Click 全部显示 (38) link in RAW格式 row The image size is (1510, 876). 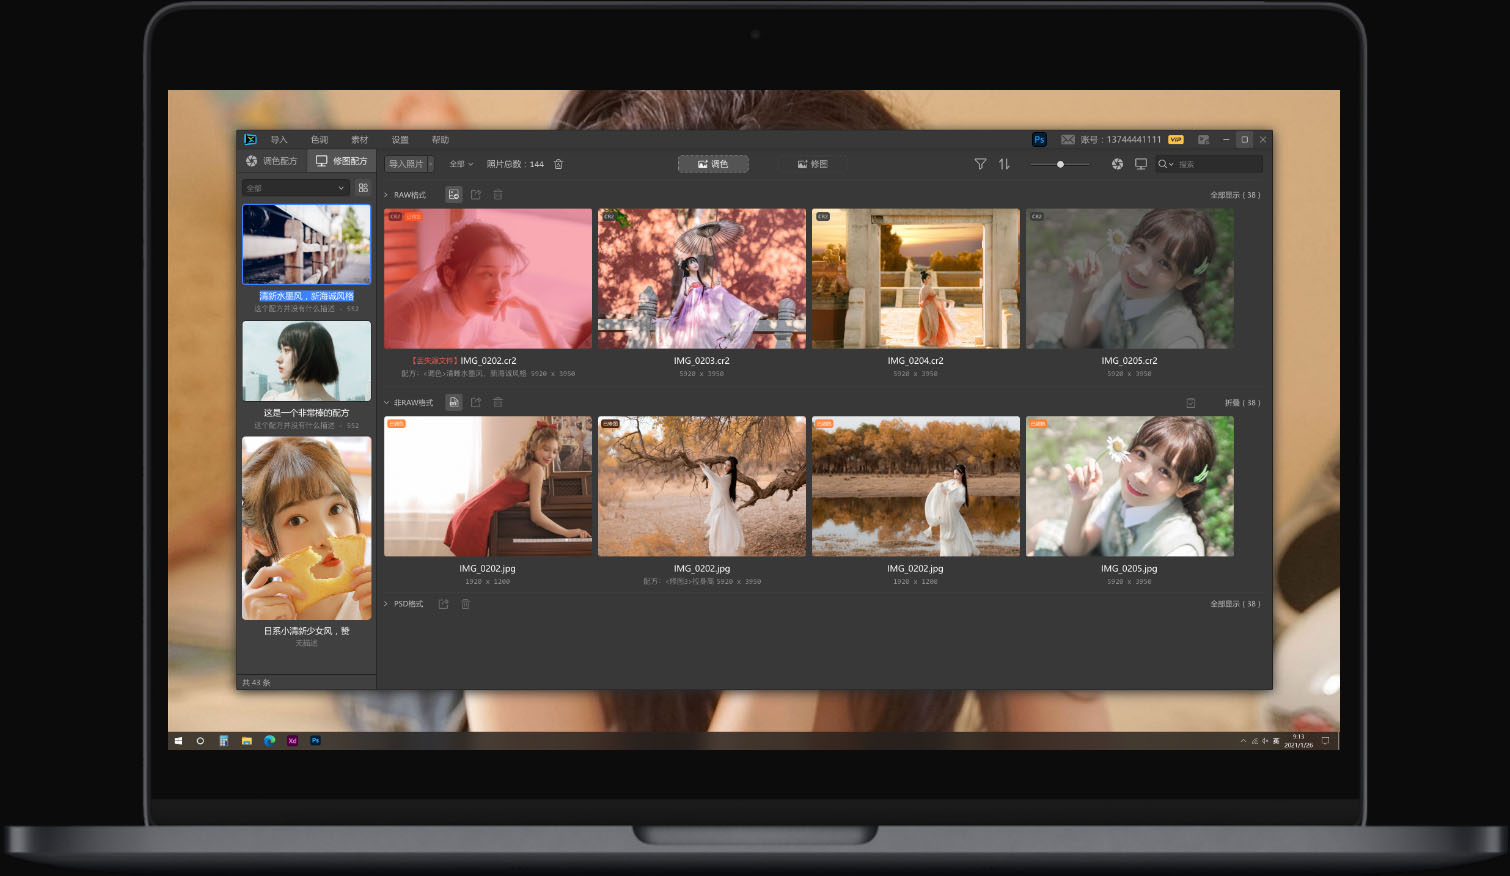click(1235, 195)
